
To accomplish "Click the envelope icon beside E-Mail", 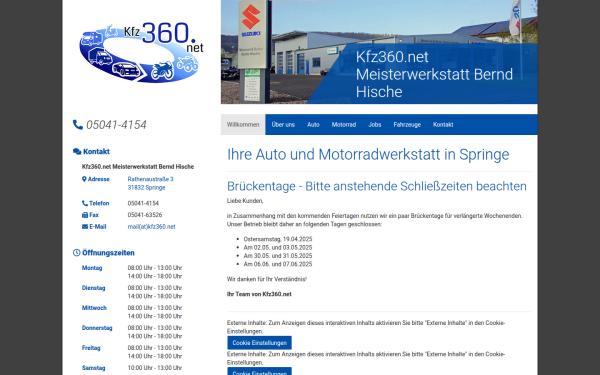I will pyautogui.click(x=85, y=227).
